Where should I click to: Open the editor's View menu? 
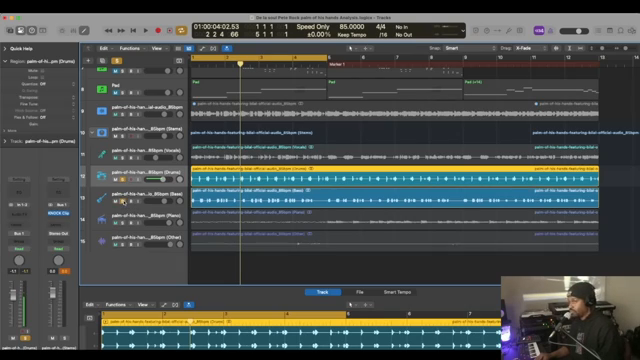click(x=145, y=305)
